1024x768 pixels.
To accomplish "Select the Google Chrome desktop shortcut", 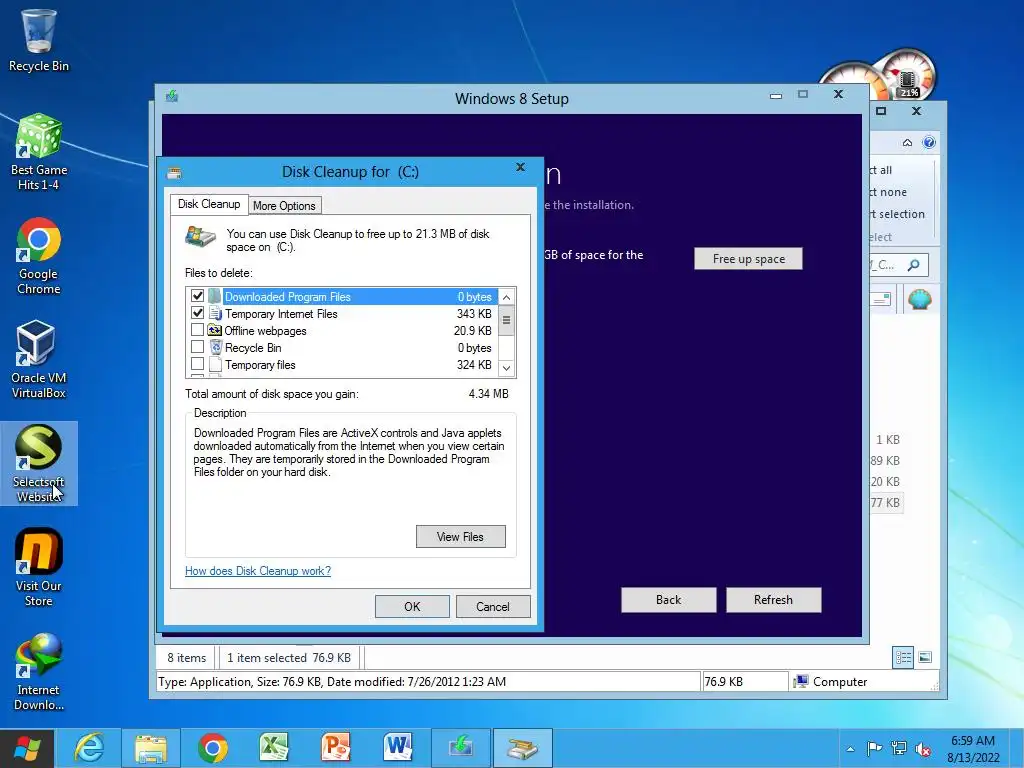I will coord(39,256).
